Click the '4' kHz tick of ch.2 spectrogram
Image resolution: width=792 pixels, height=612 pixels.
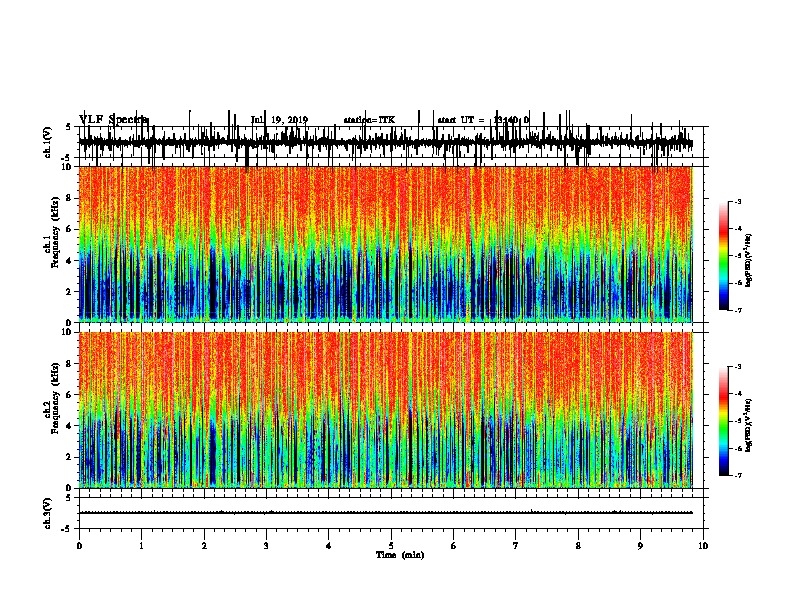70,426
